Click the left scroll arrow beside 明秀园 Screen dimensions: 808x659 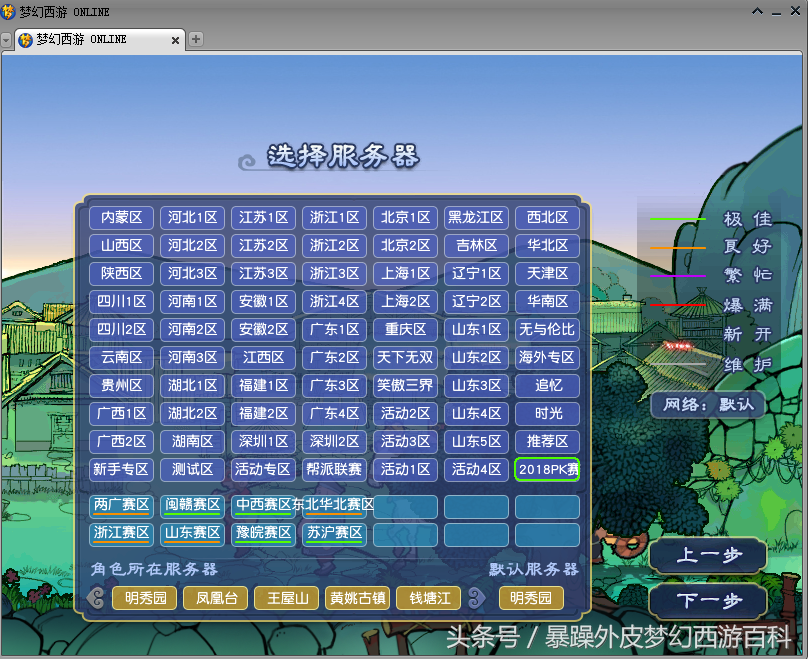(x=96, y=598)
